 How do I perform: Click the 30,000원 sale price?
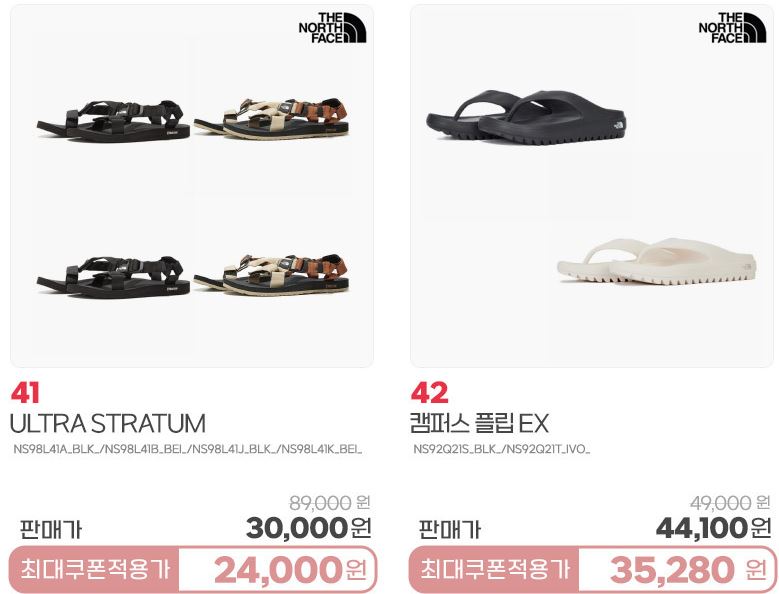(309, 528)
